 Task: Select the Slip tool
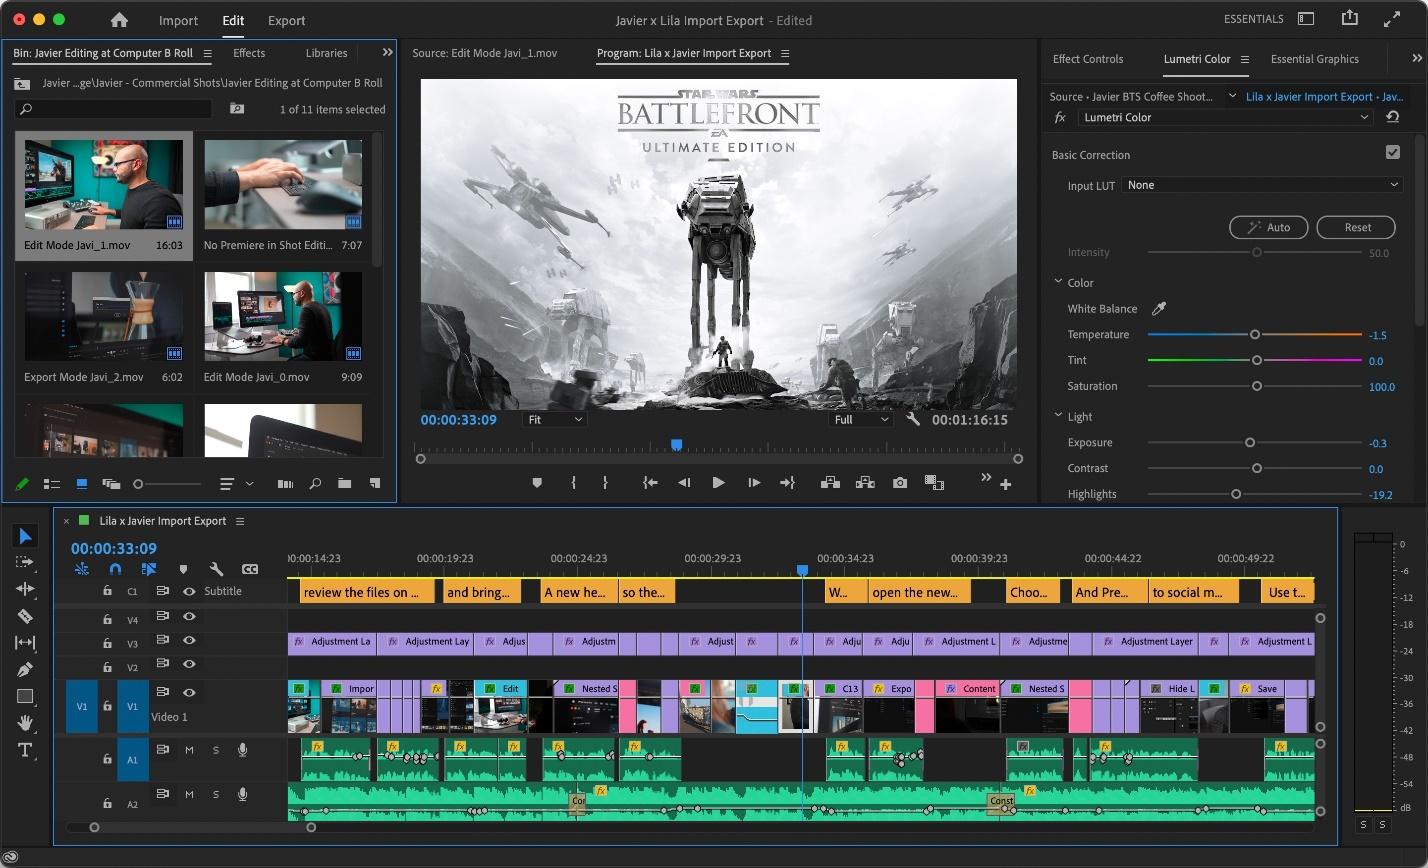tap(25, 643)
